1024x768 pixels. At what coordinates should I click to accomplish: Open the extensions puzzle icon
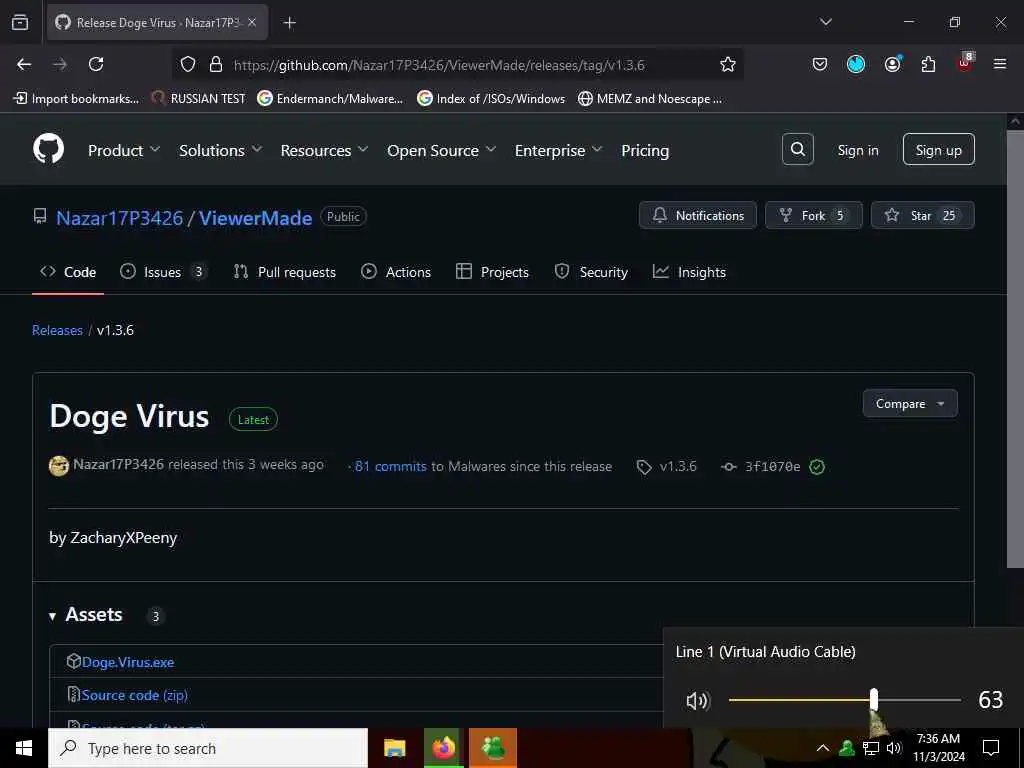pos(928,64)
